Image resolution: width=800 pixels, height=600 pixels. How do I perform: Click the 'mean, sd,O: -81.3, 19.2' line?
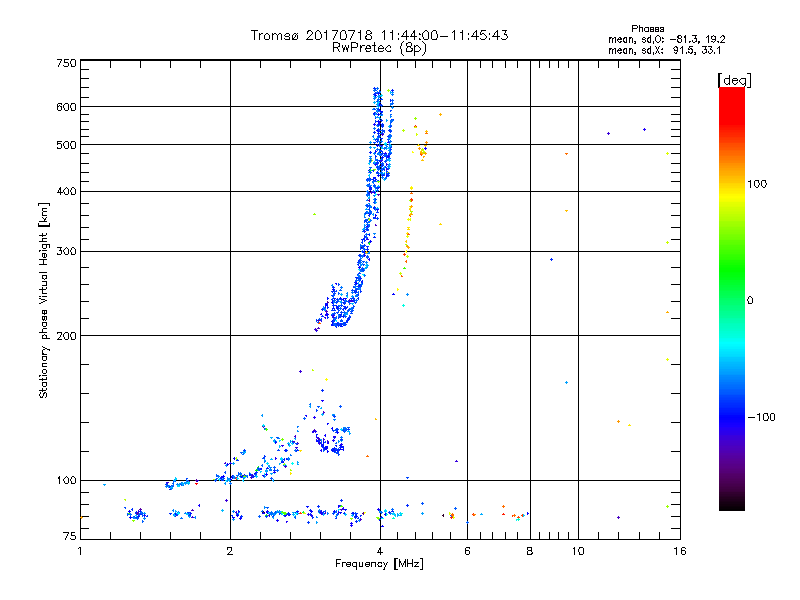pos(667,39)
